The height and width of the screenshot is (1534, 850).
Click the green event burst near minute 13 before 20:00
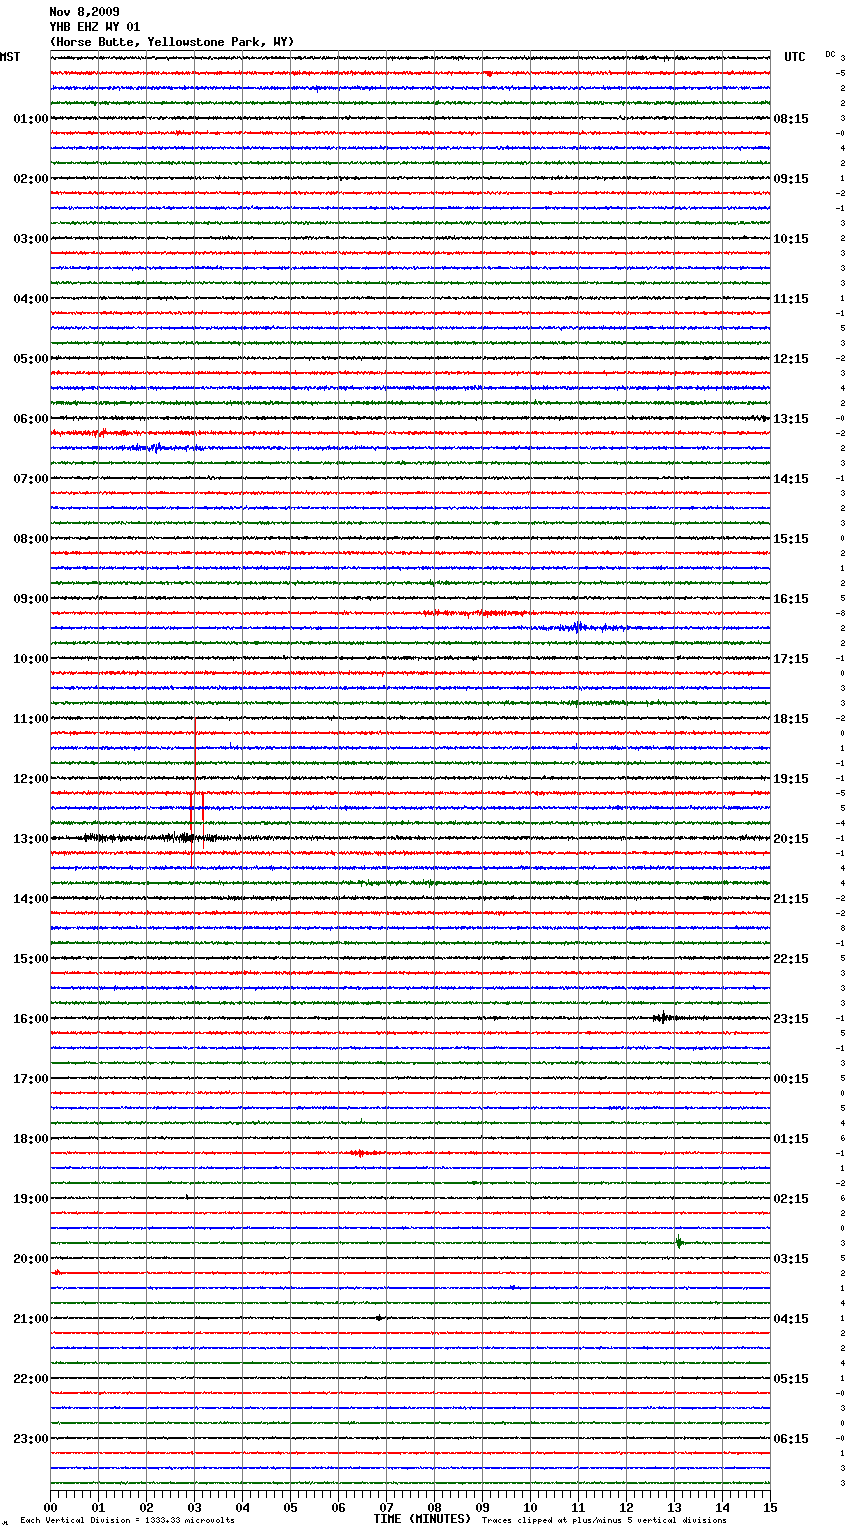[x=679, y=1242]
